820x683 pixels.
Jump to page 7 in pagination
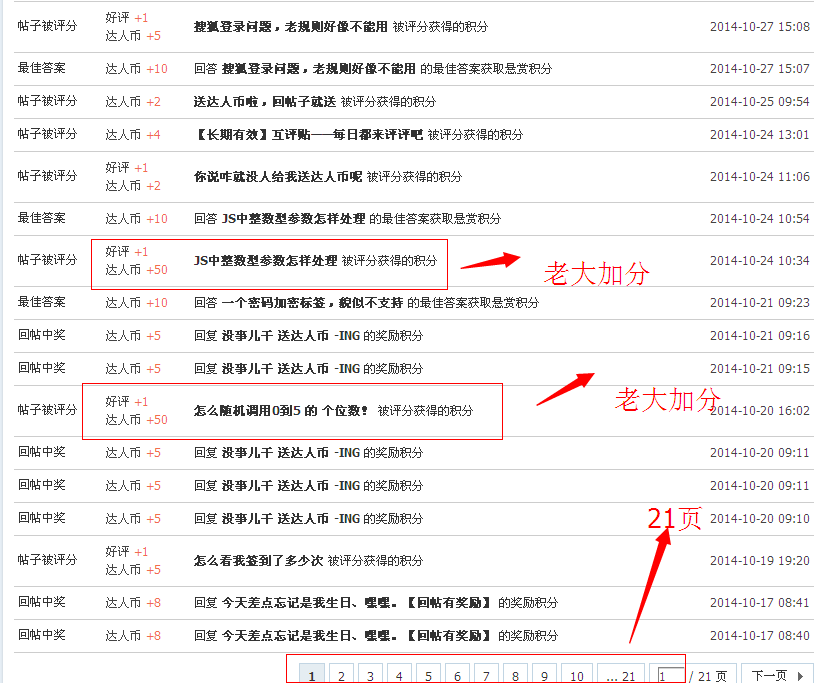click(485, 675)
